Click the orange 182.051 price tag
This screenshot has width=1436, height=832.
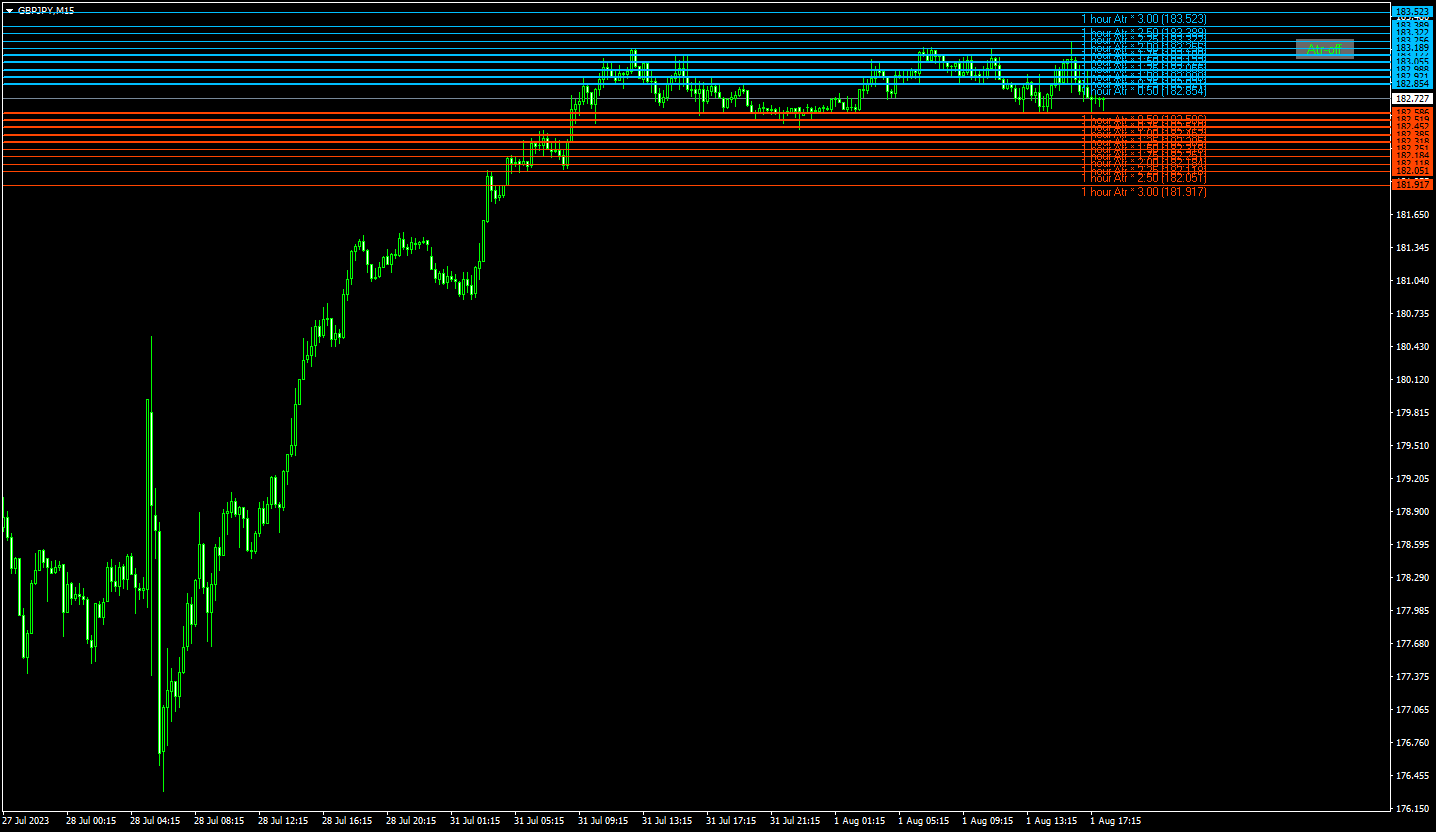click(1412, 171)
